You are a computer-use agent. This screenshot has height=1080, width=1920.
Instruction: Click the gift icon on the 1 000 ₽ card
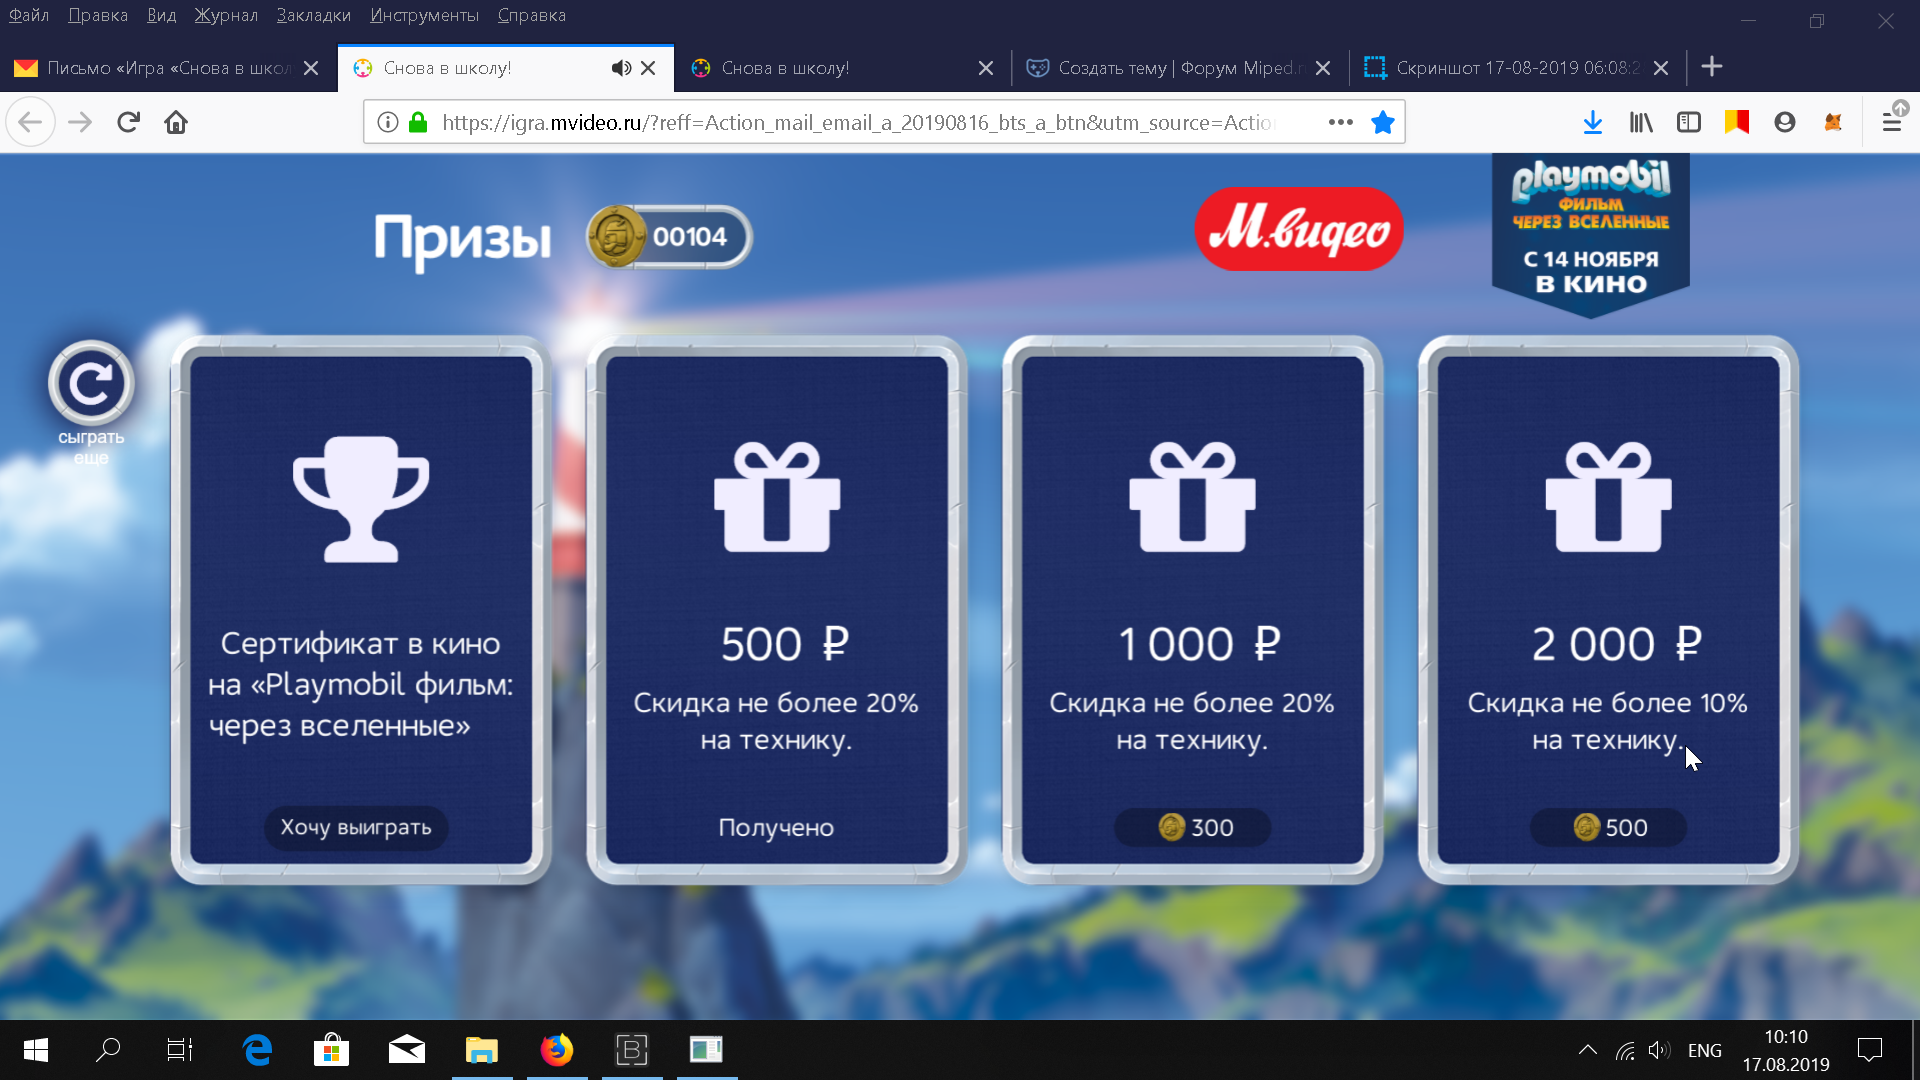click(x=1193, y=497)
